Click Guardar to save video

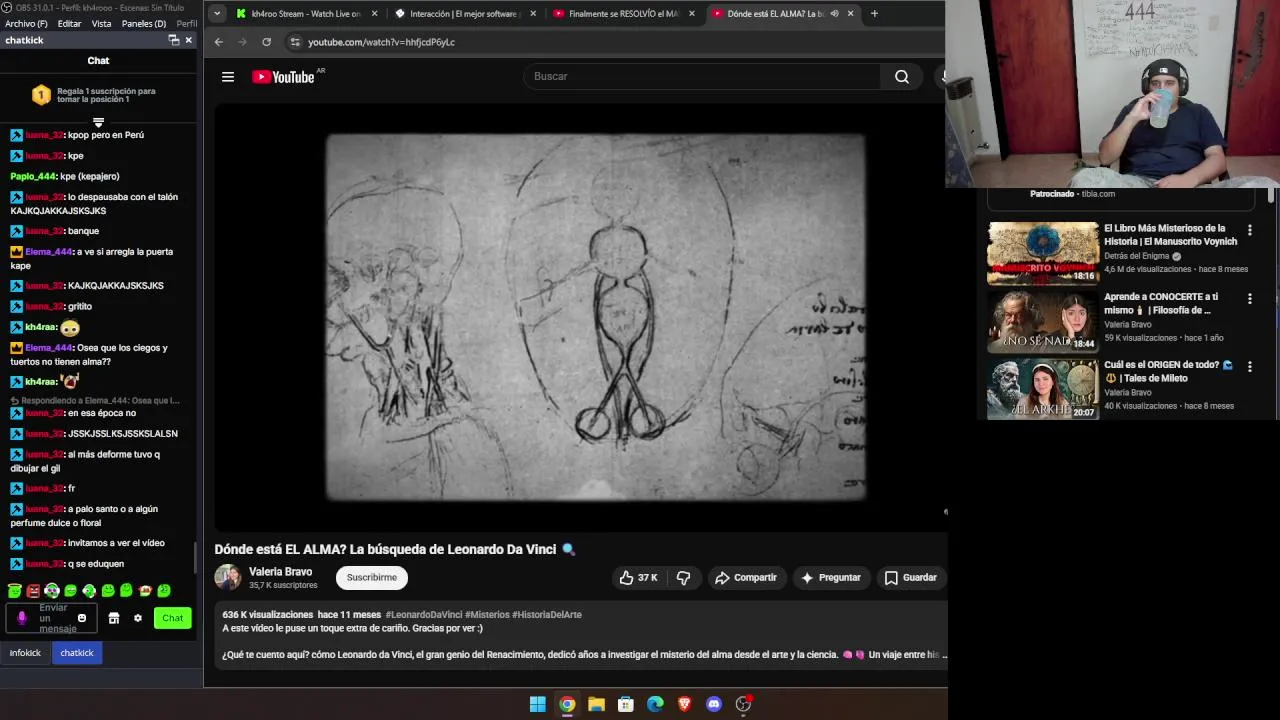(911, 577)
